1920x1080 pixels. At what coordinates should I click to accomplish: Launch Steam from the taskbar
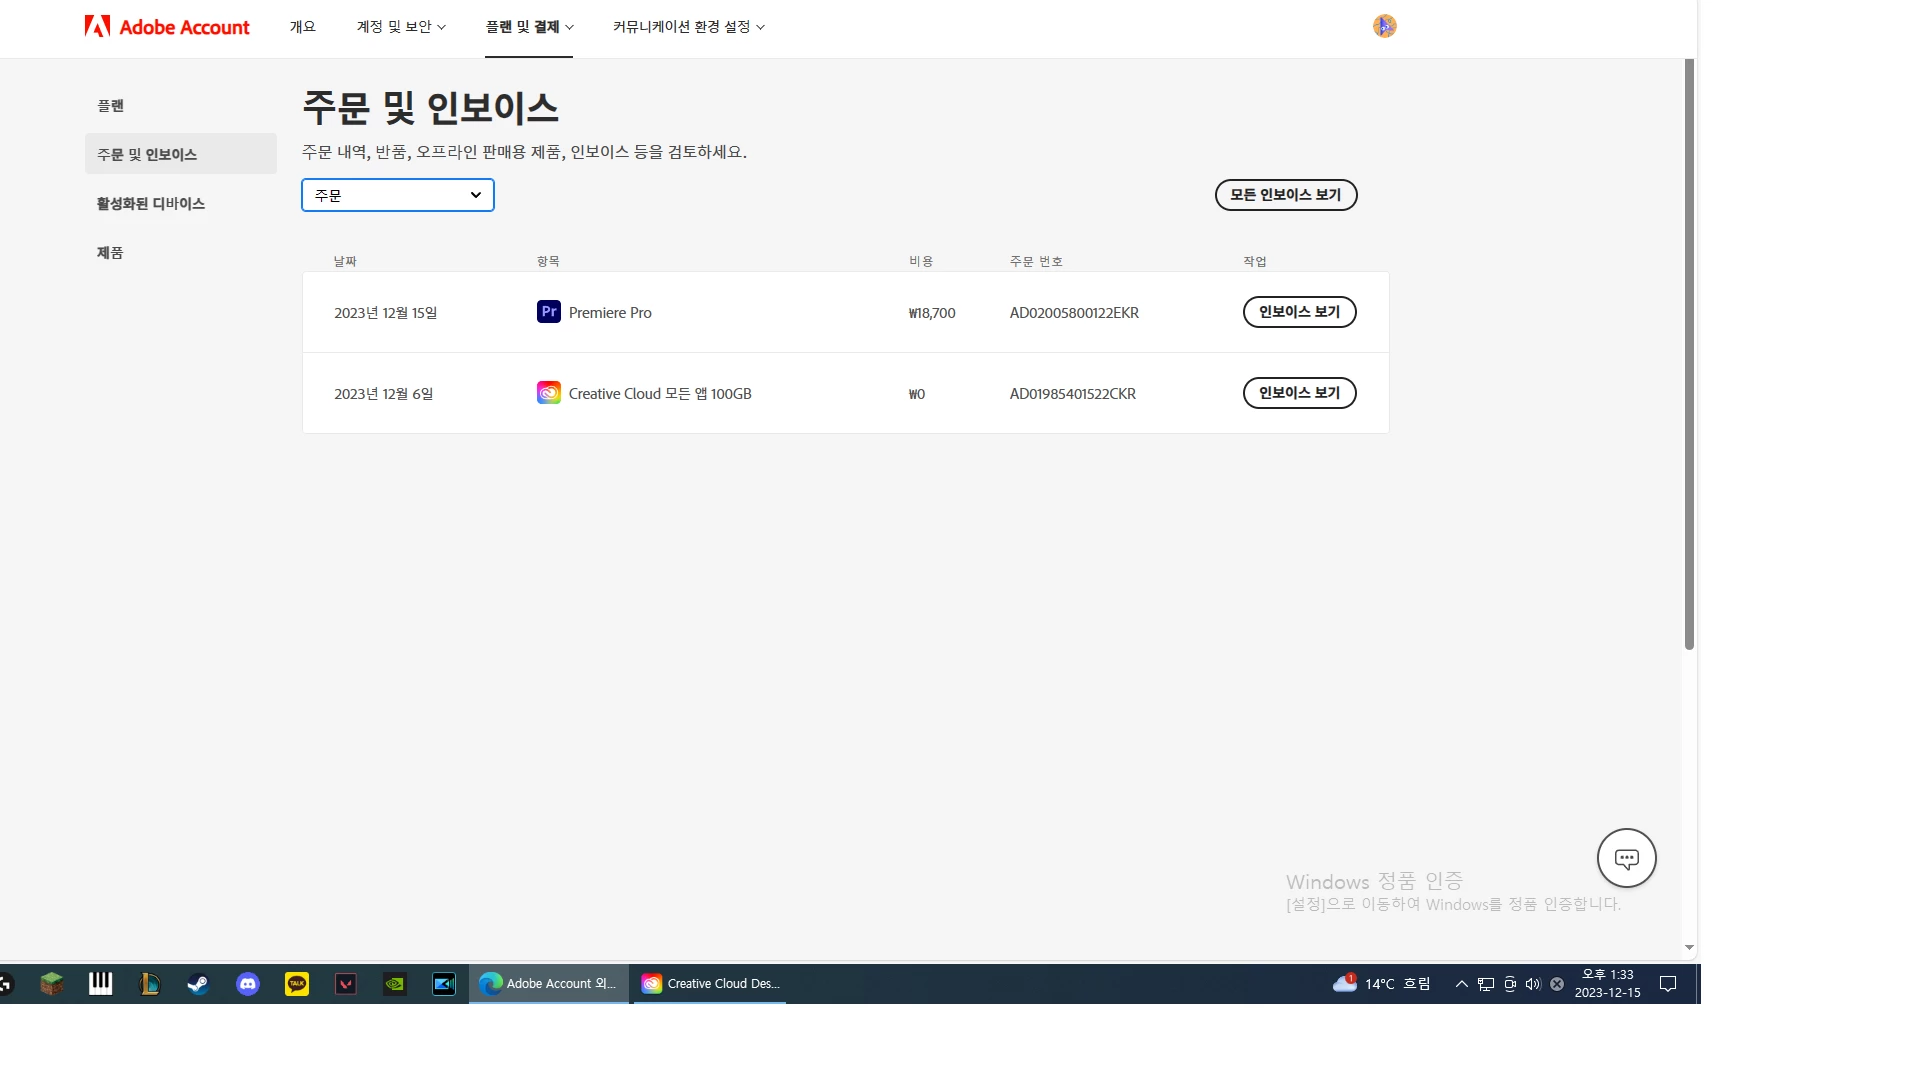(x=198, y=984)
